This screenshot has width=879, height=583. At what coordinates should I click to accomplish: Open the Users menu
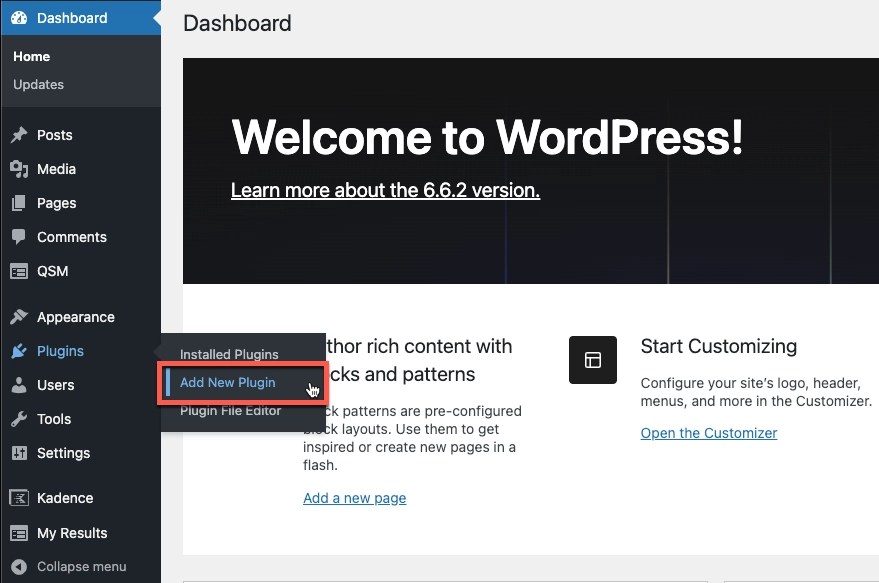pos(55,385)
